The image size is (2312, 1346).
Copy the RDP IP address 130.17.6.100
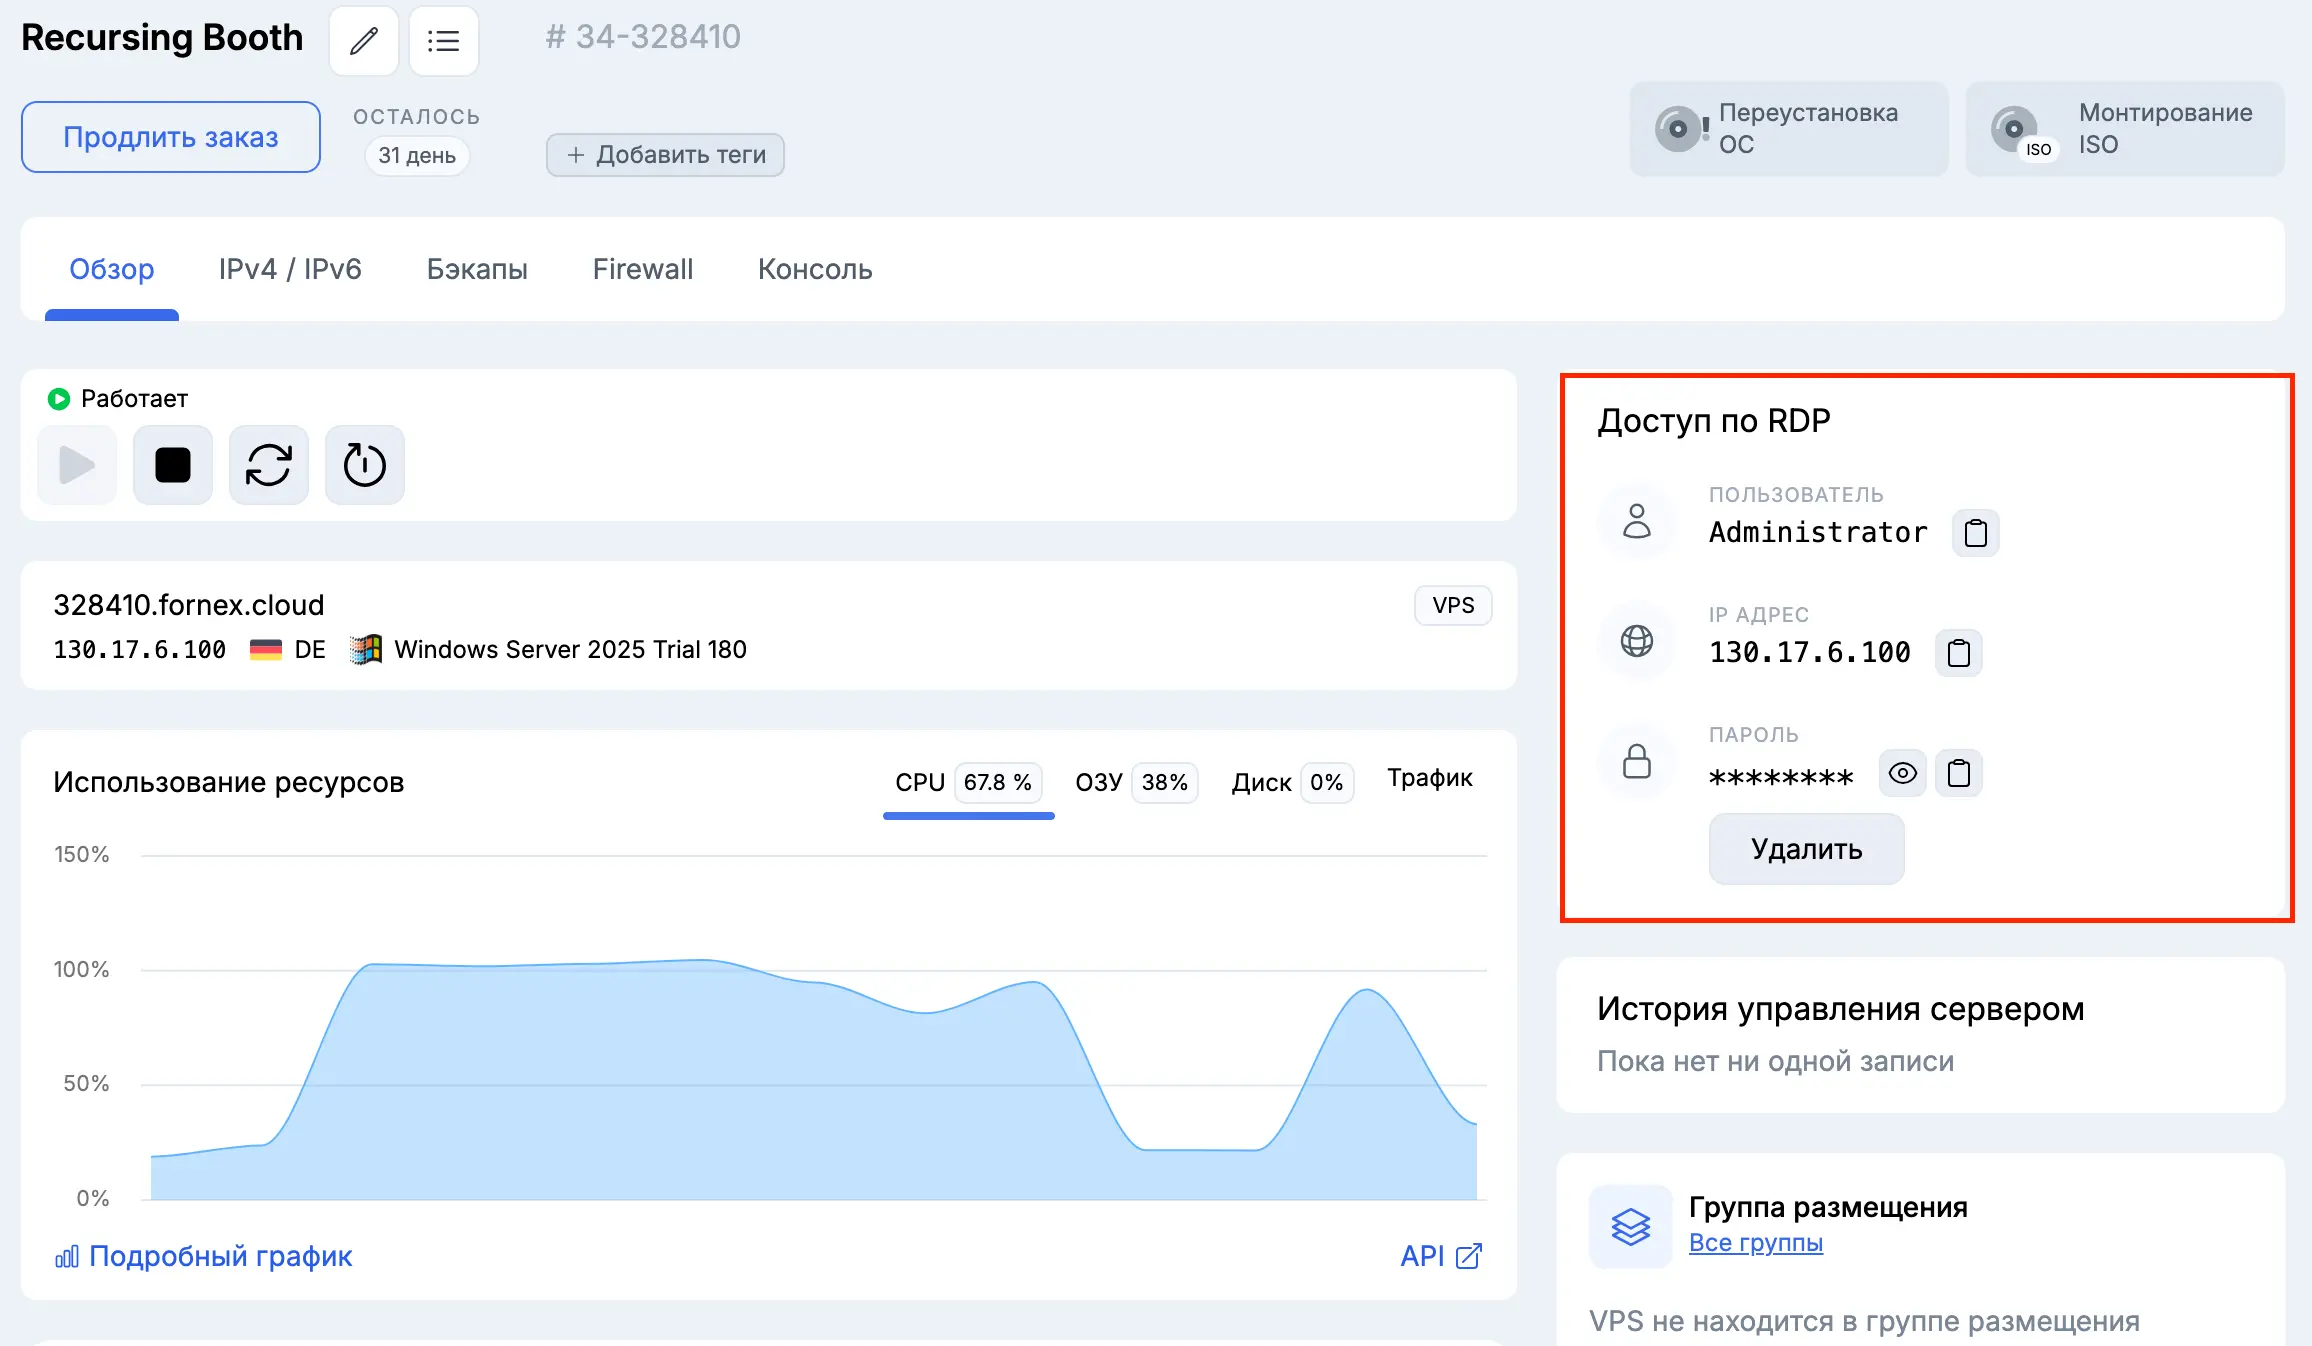pos(1959,653)
